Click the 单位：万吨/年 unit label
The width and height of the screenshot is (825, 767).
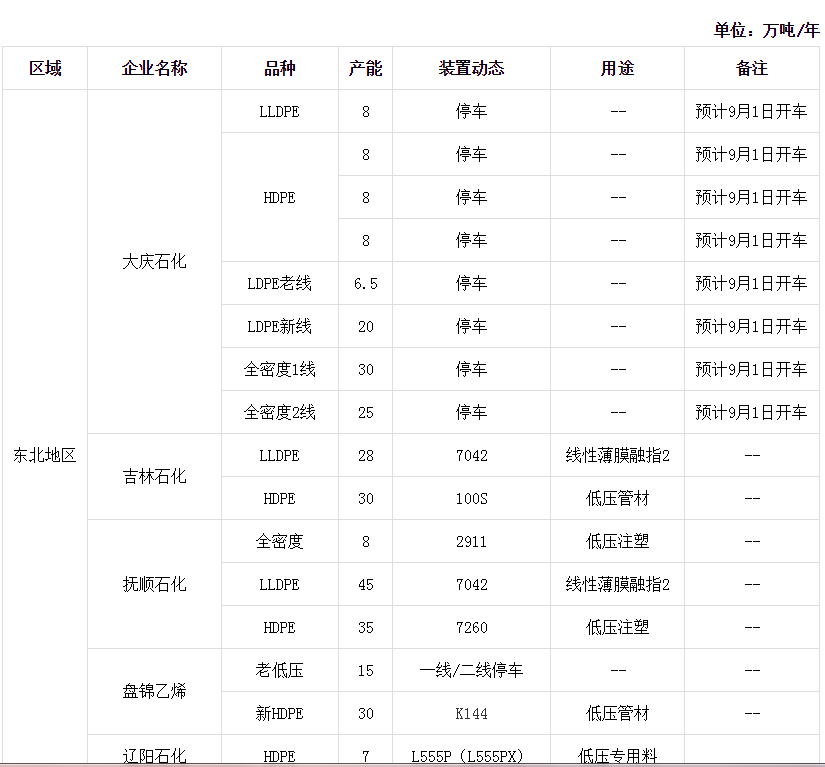pyautogui.click(x=766, y=30)
